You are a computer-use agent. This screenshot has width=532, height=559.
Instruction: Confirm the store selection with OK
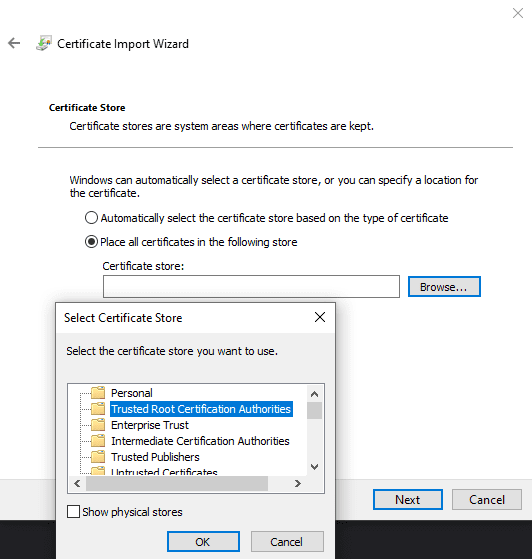click(203, 542)
